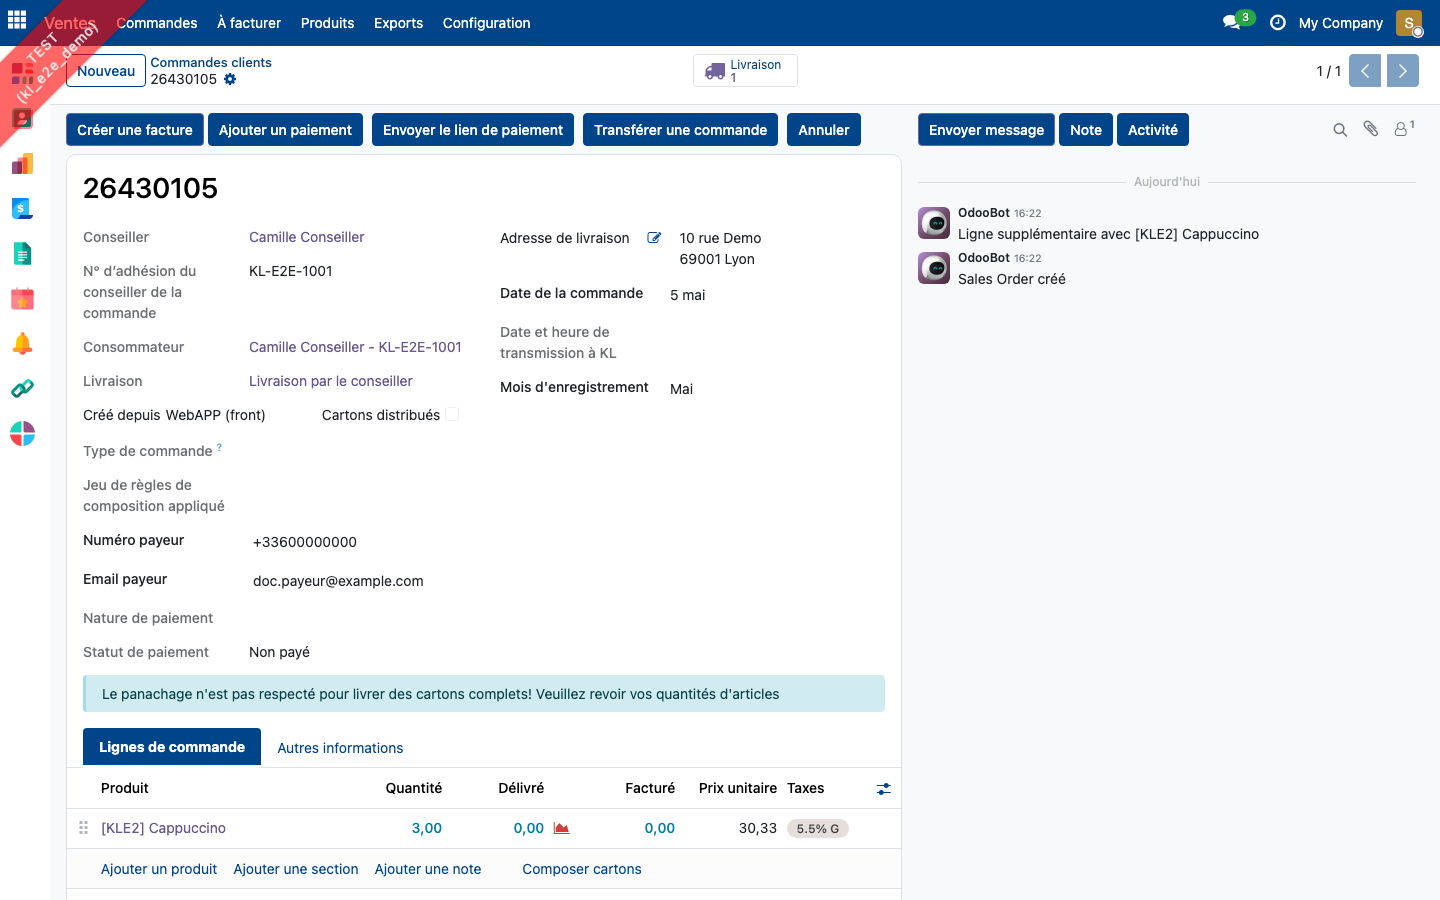Click Transférer une commande
The height and width of the screenshot is (900, 1440).
click(x=680, y=130)
